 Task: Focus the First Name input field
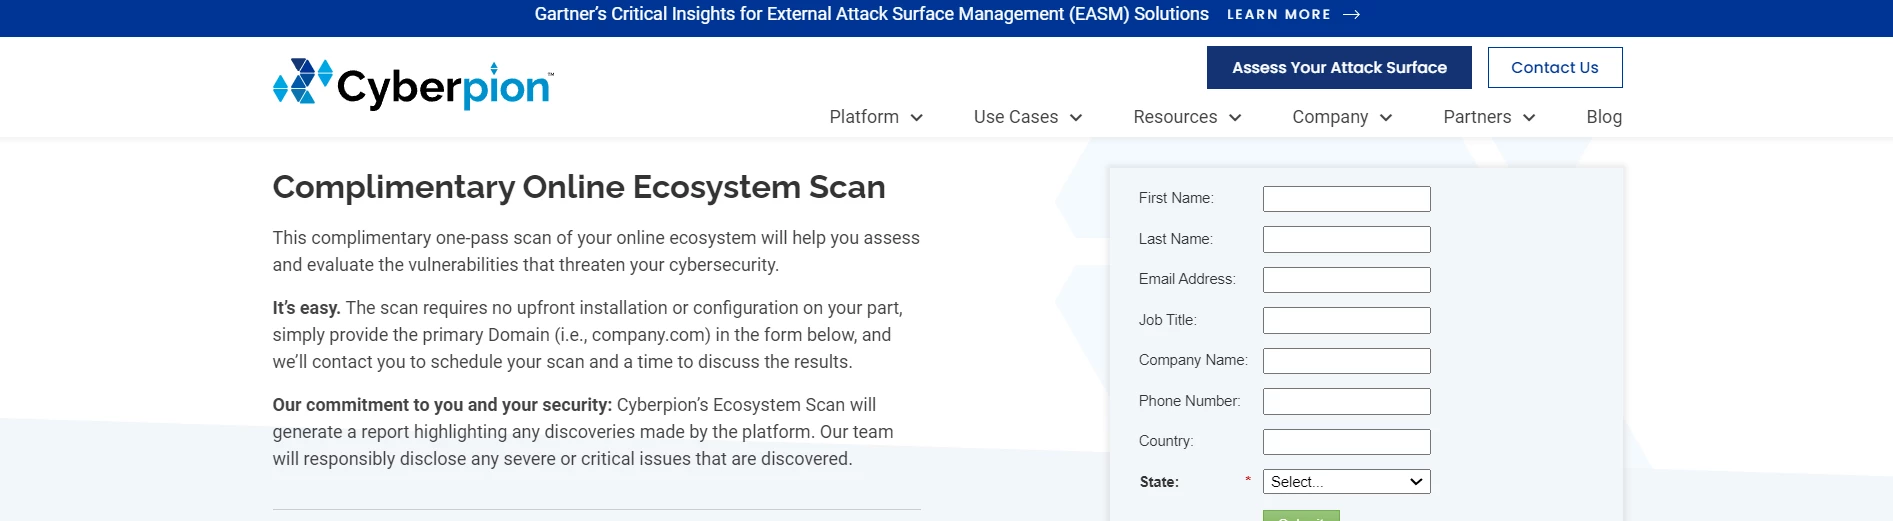point(1346,199)
